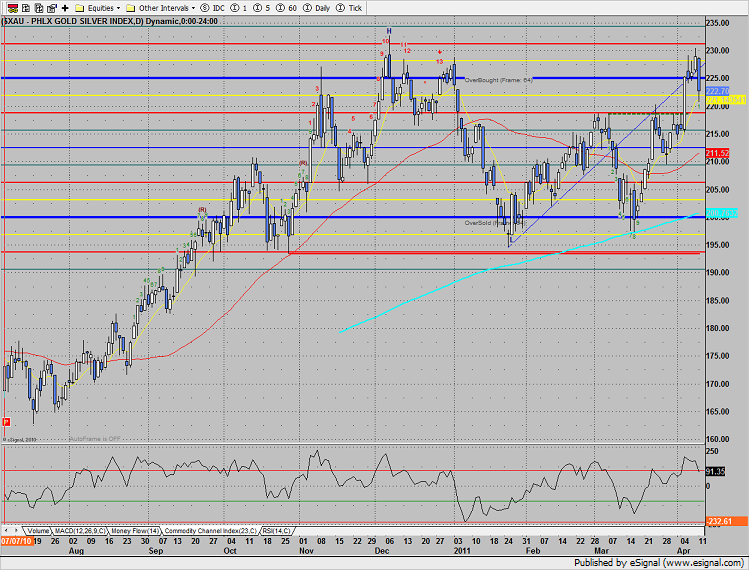Viewport: 749px width, 570px height.
Task: Switch to 60-minute interval
Action: coord(286,8)
